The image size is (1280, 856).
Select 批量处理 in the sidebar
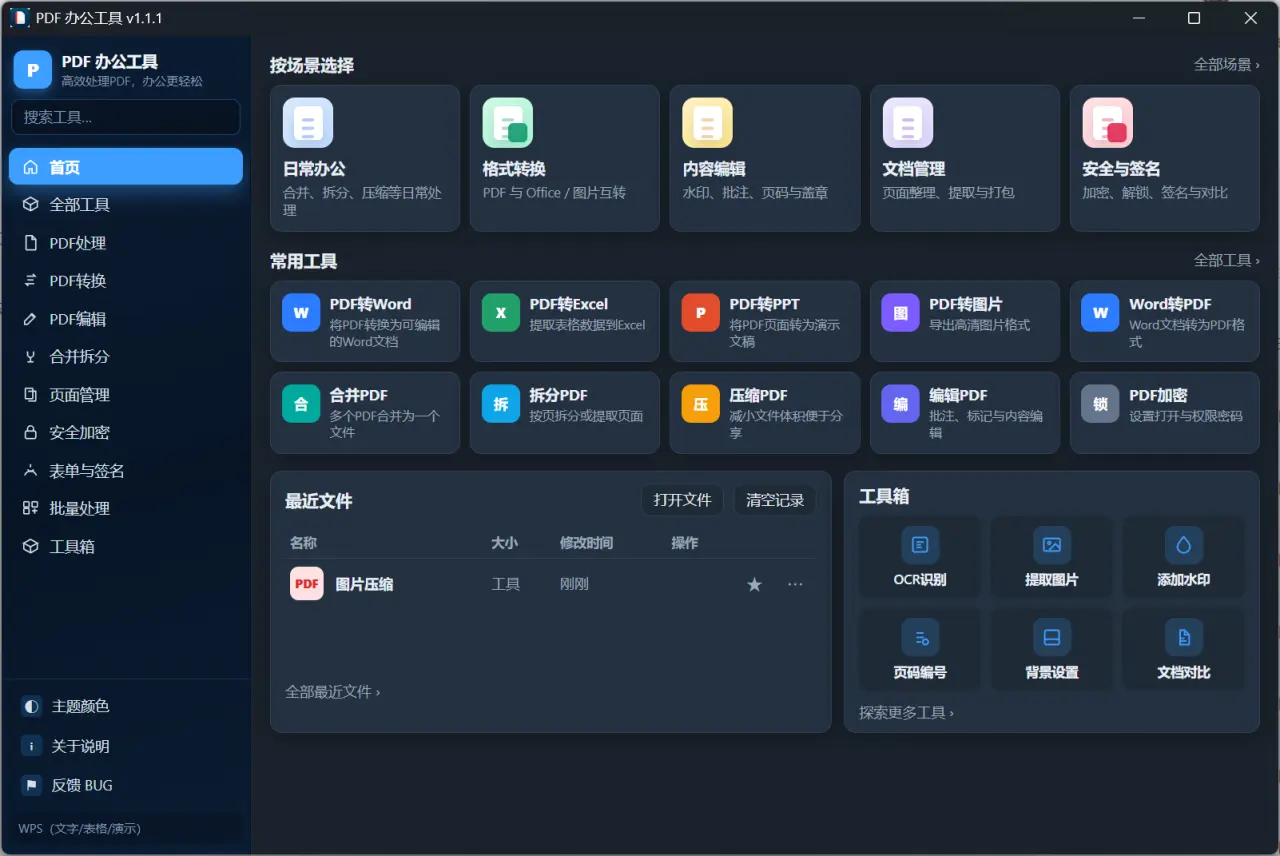[x=126, y=509]
